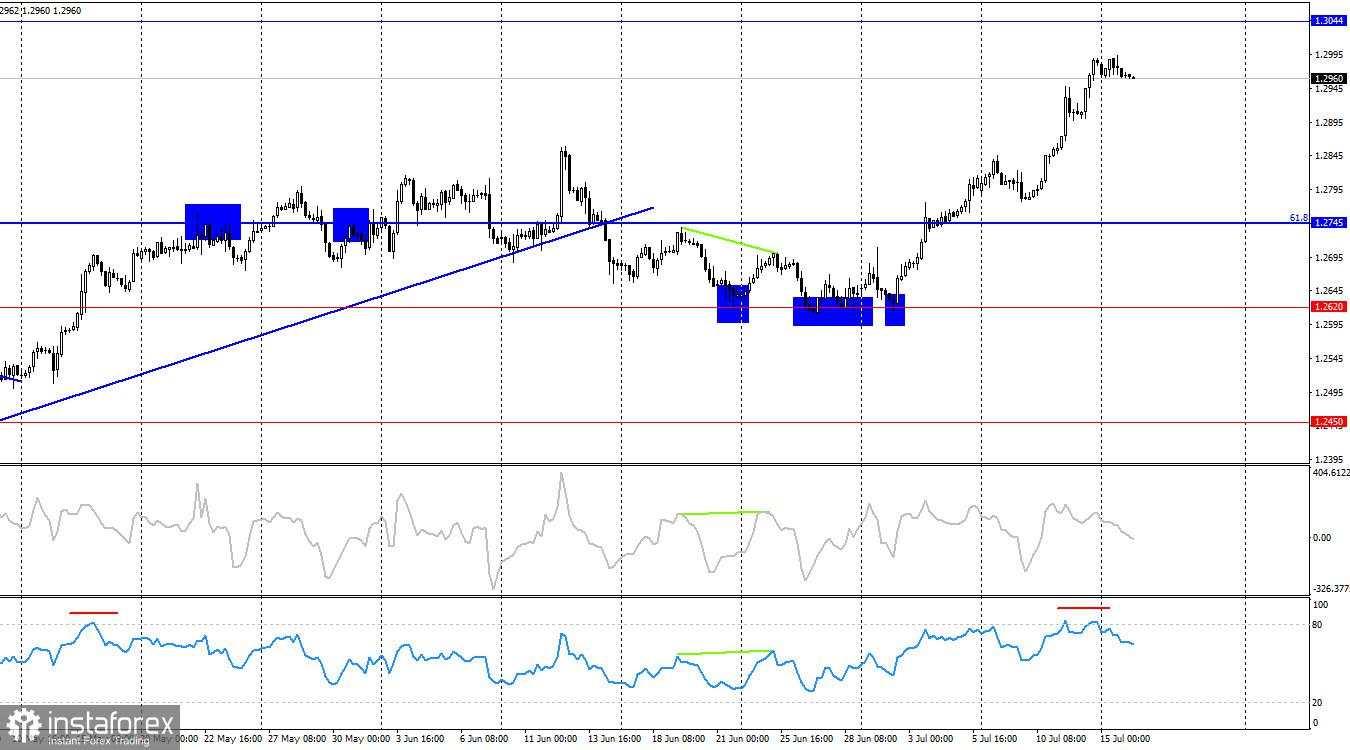Click the 80 value on RSI scale
1350x750 pixels.
(x=1318, y=626)
